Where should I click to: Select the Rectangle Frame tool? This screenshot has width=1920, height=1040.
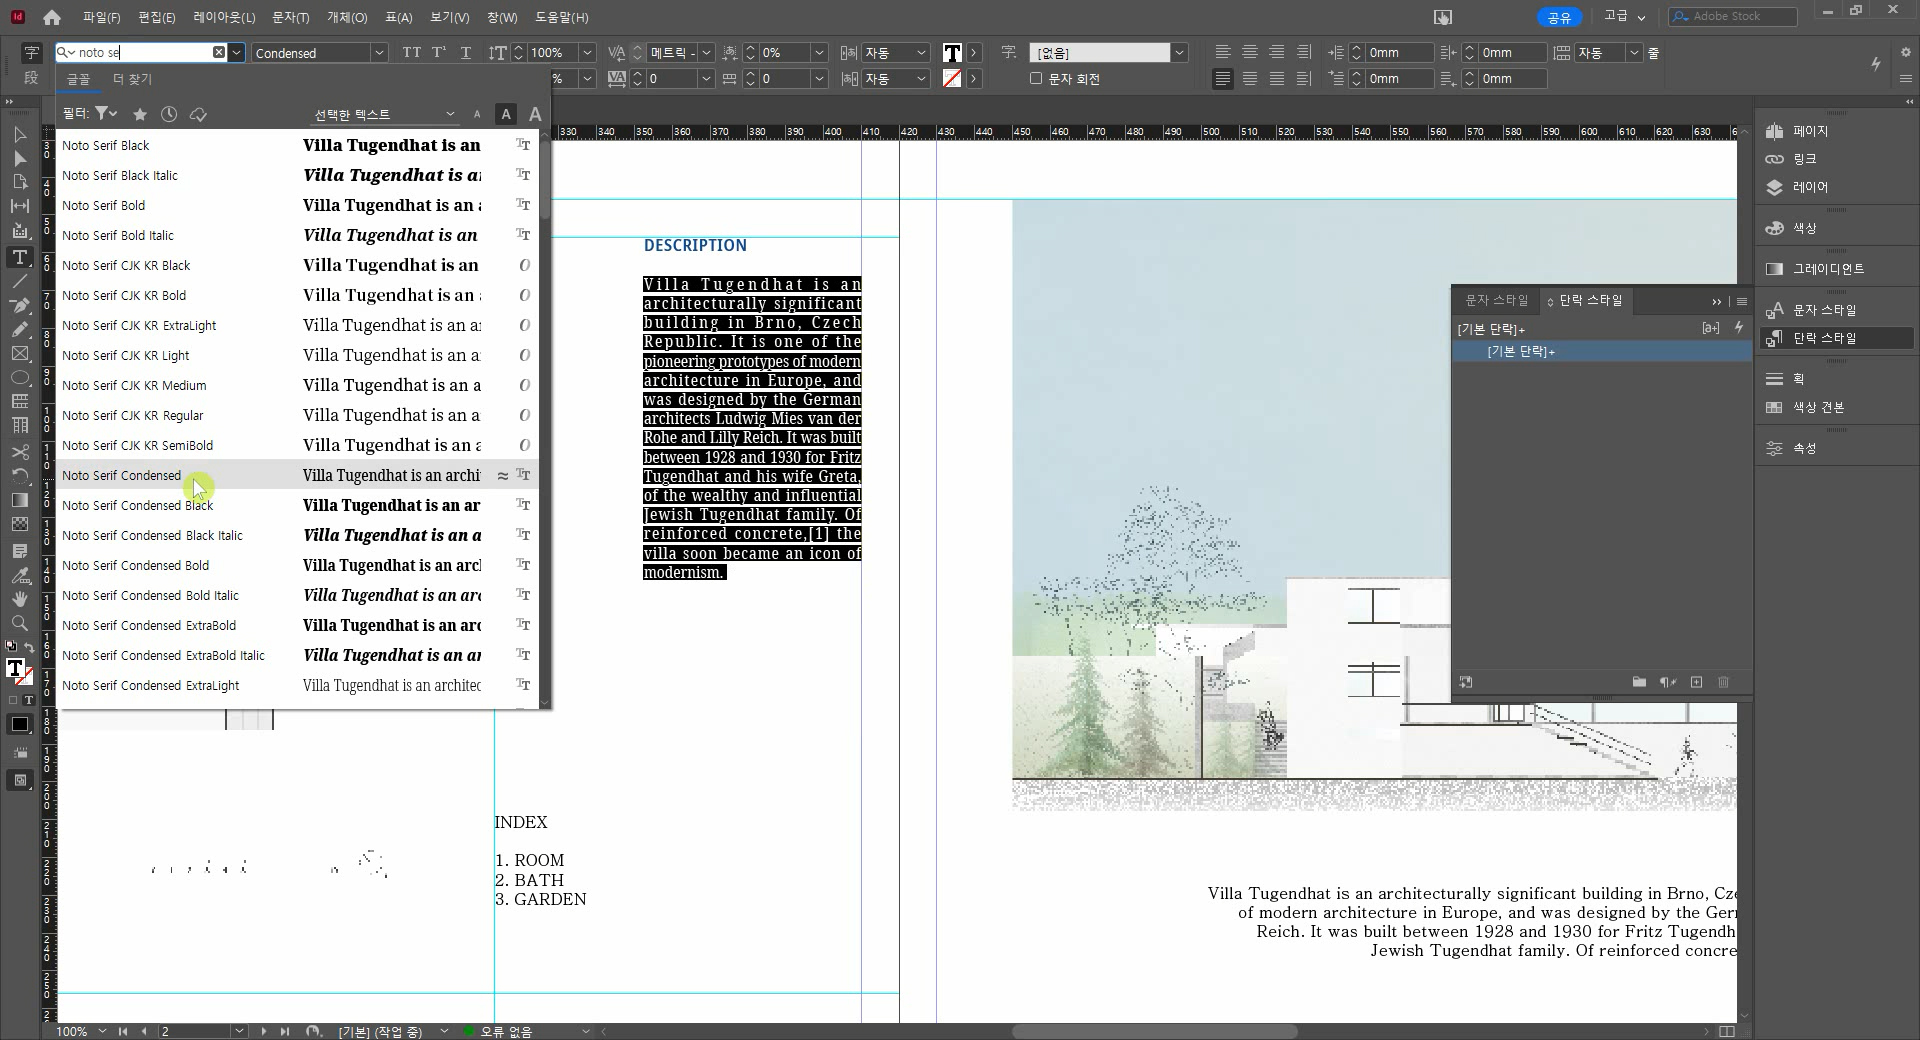[19, 353]
